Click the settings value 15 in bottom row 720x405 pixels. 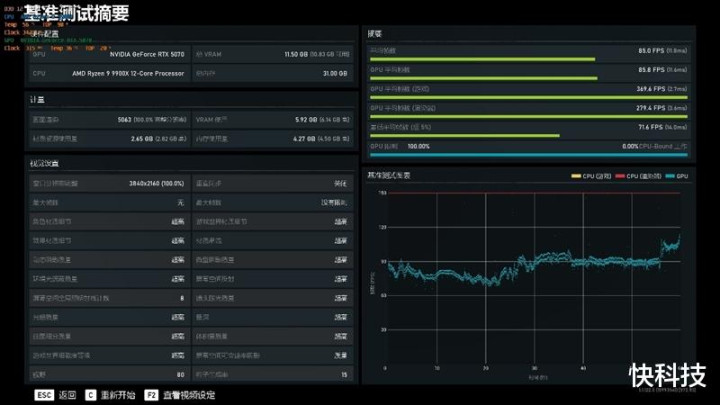[344, 375]
